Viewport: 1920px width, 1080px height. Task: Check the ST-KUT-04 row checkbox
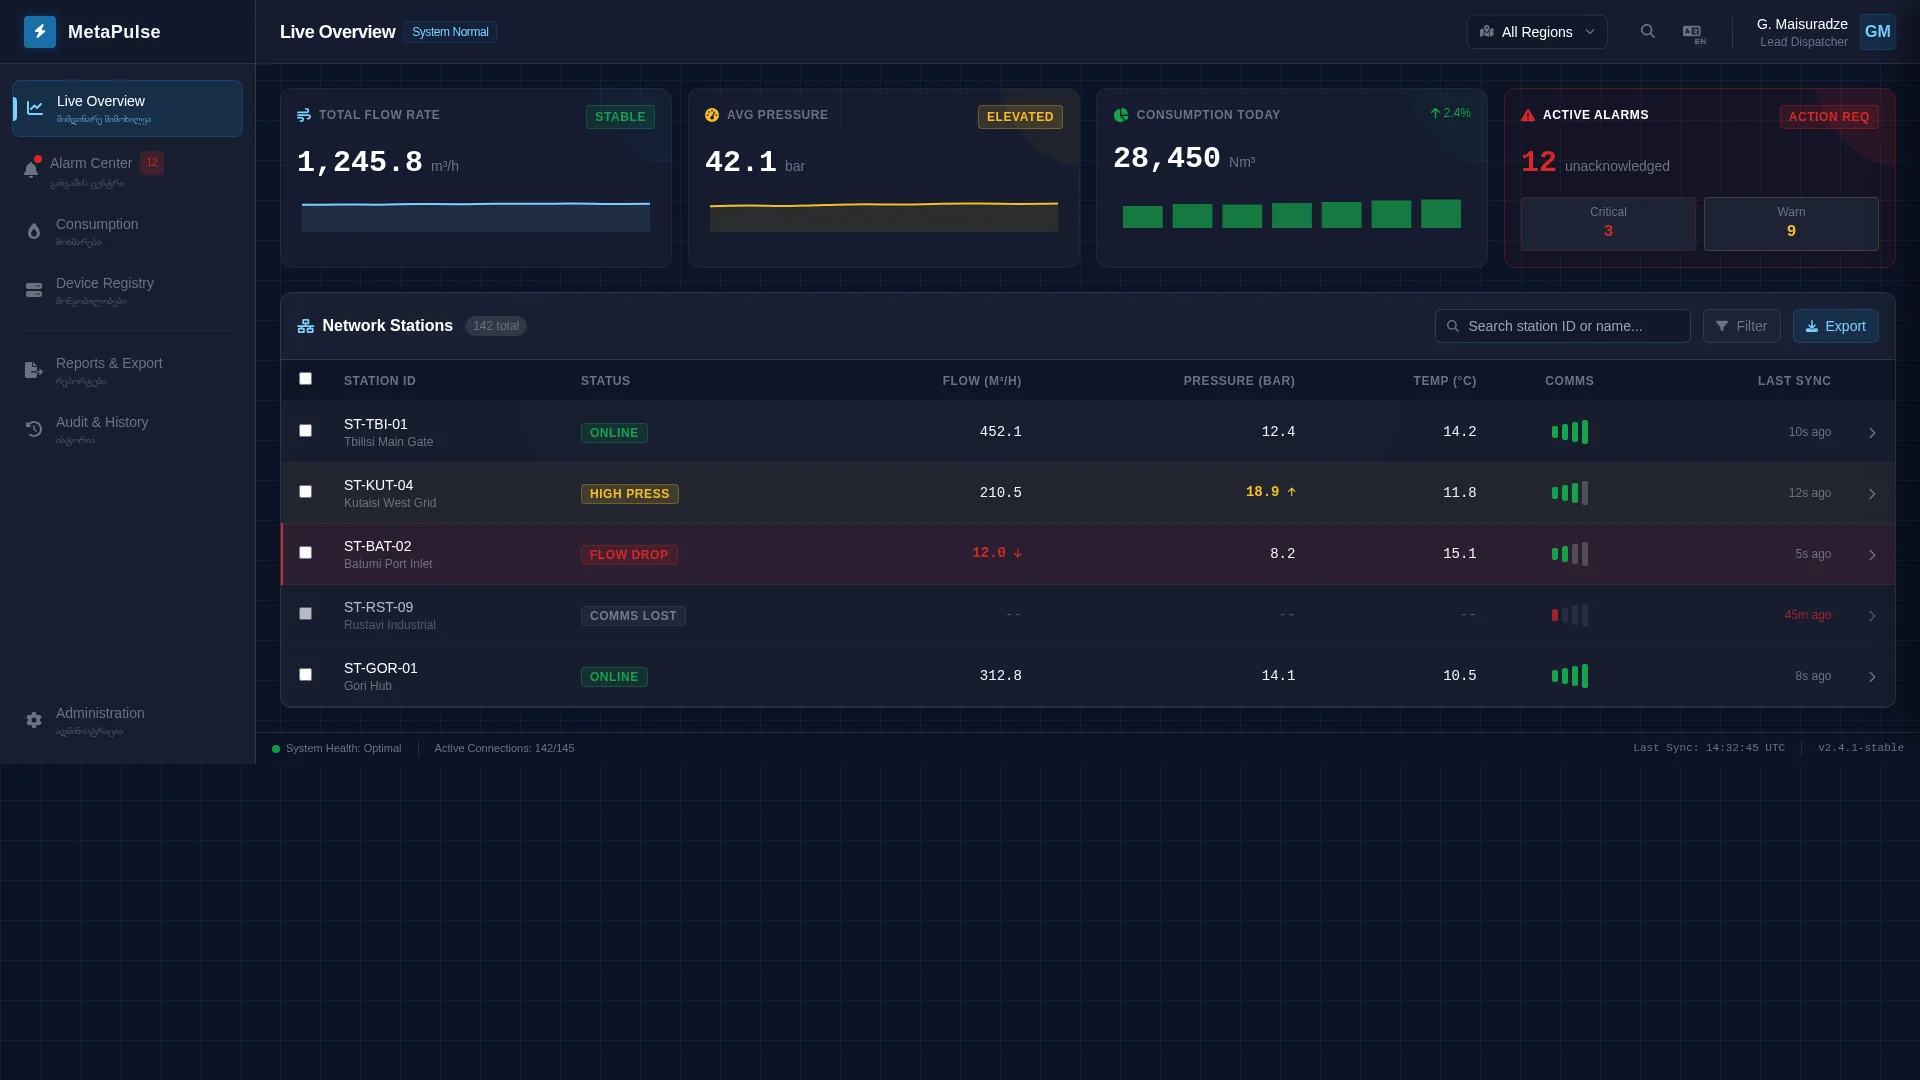(x=305, y=492)
